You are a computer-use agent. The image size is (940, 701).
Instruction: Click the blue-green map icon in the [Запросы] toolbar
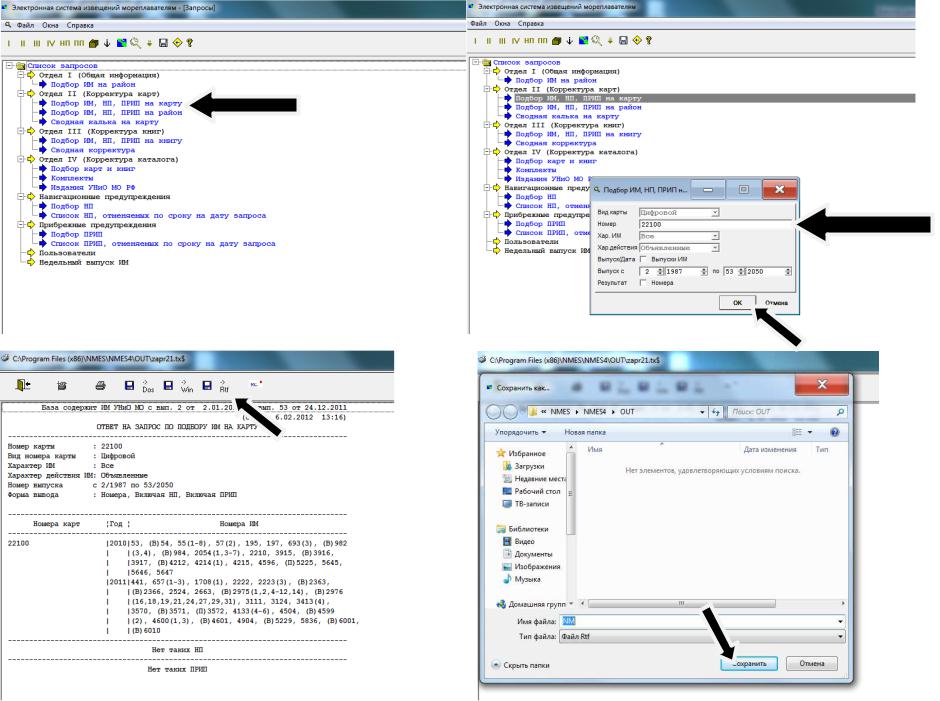tap(122, 43)
